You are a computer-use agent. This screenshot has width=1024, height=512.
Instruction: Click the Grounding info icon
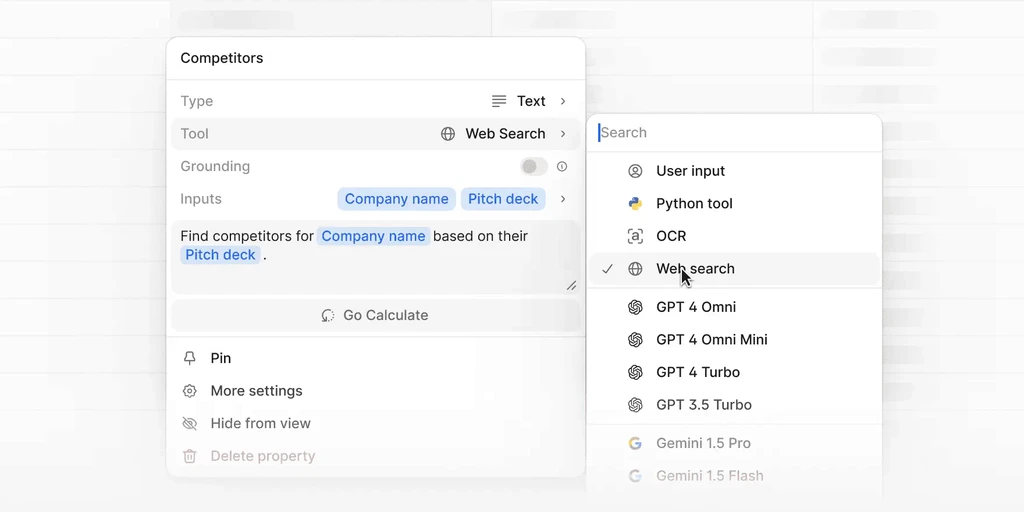[x=562, y=167]
